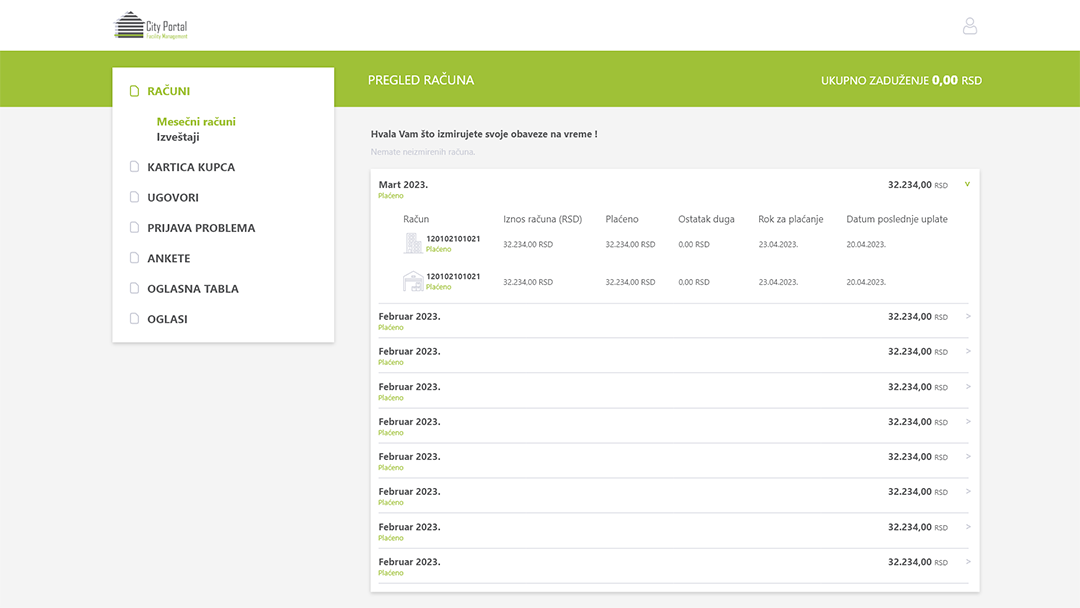Expand the second Februar 2023 row arrow

pyautogui.click(x=967, y=351)
